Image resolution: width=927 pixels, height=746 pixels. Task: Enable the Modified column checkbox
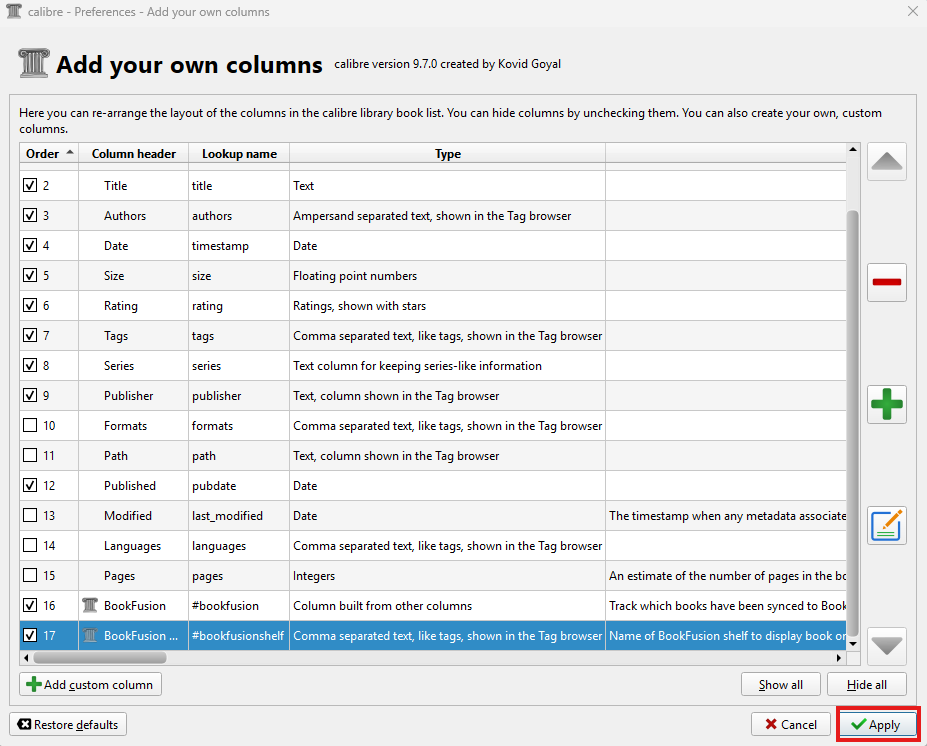pos(30,515)
